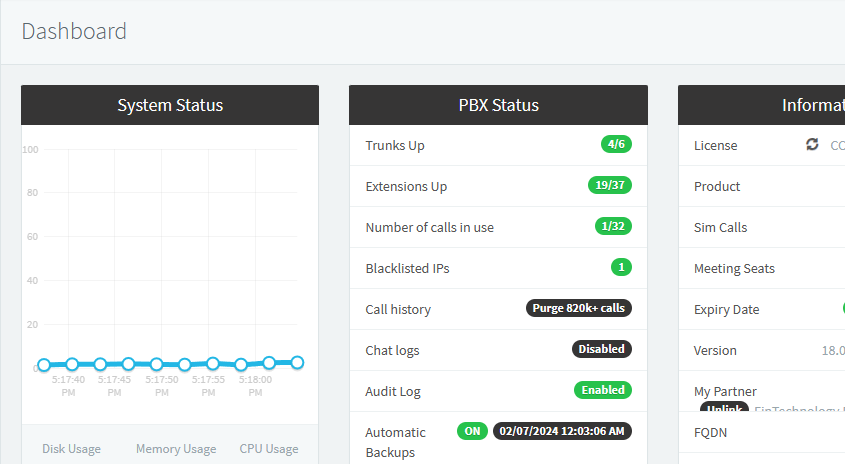This screenshot has height=464, width=845.
Task: Toggle the Automatic Backups ON badge
Action: 472,431
